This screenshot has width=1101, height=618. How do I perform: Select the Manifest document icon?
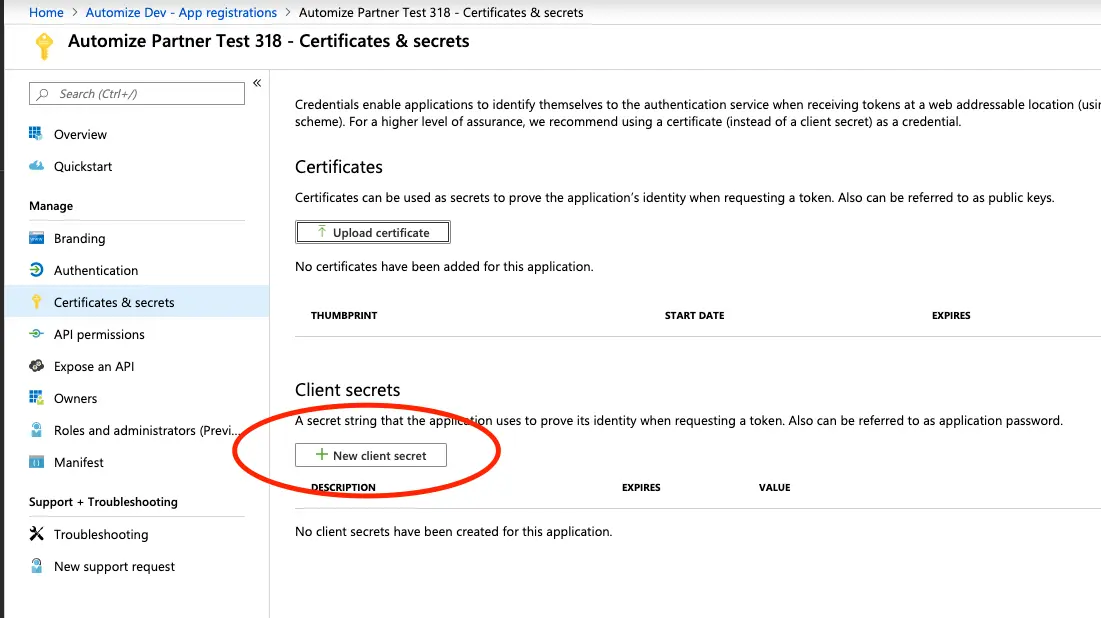(35, 463)
